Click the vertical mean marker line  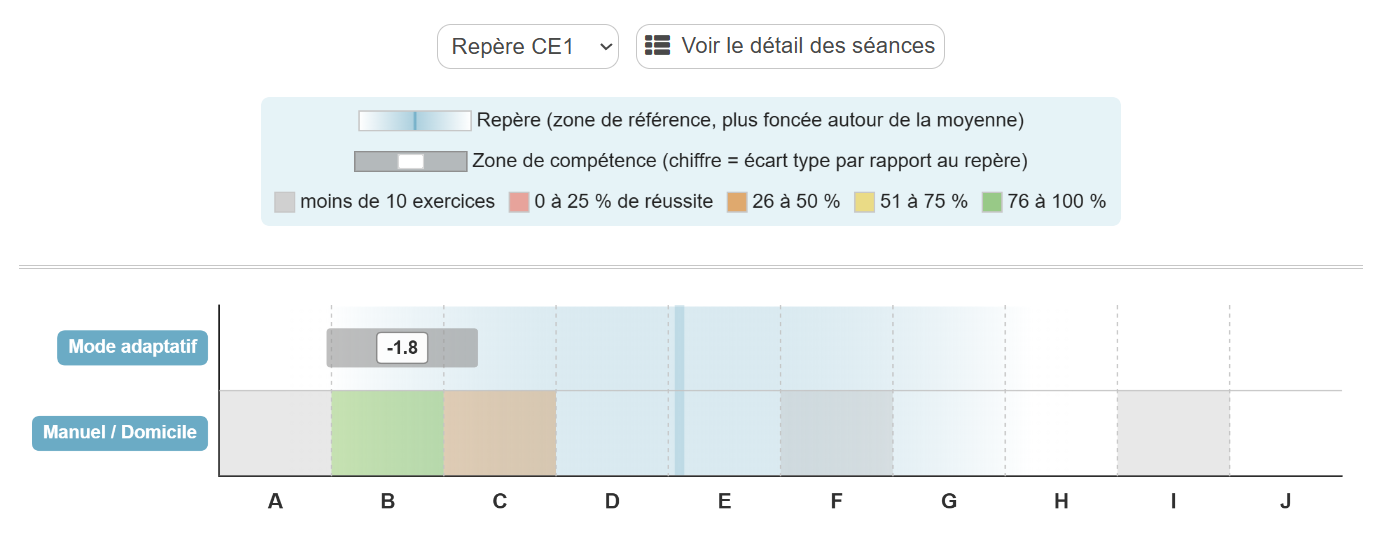[x=679, y=391]
